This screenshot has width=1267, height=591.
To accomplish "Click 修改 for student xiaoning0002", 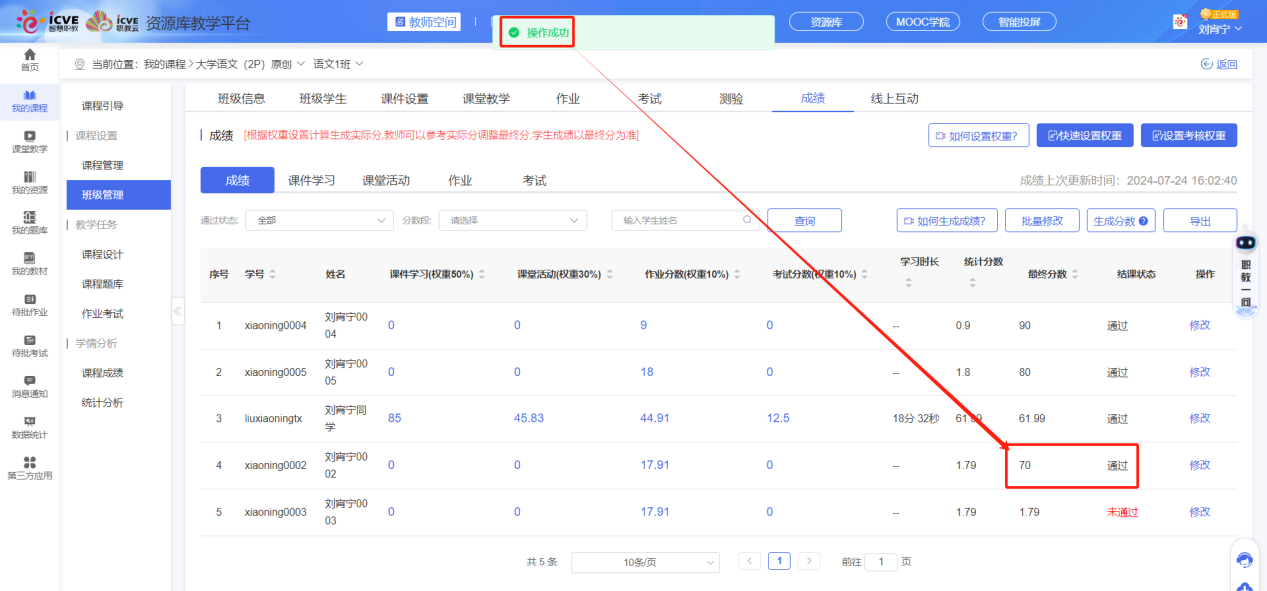I will click(1199, 465).
